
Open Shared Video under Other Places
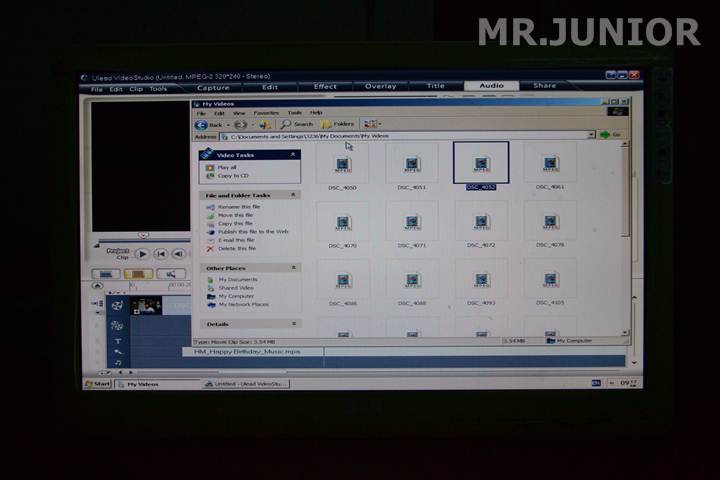(x=236, y=288)
